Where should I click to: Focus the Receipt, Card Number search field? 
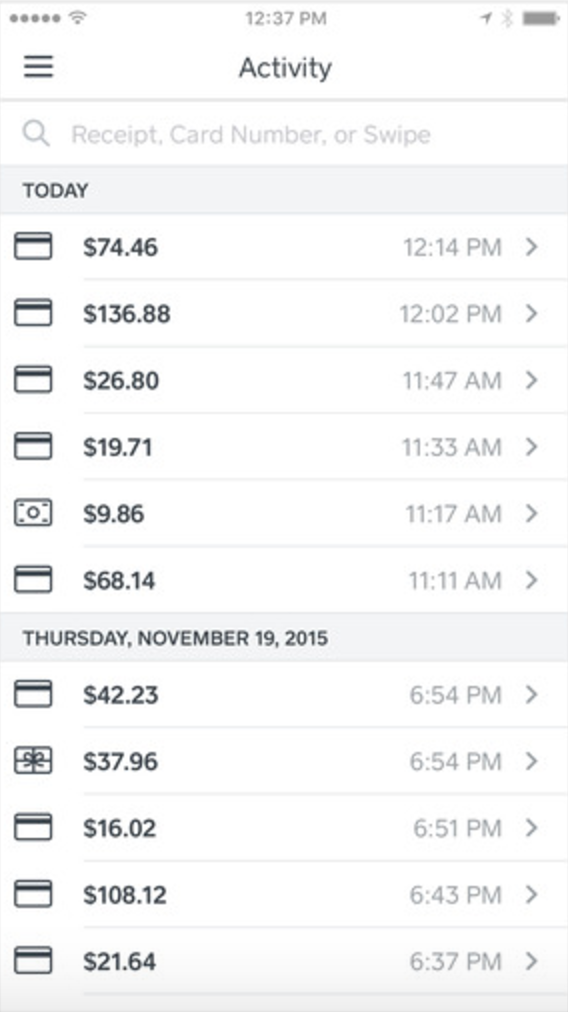(284, 134)
